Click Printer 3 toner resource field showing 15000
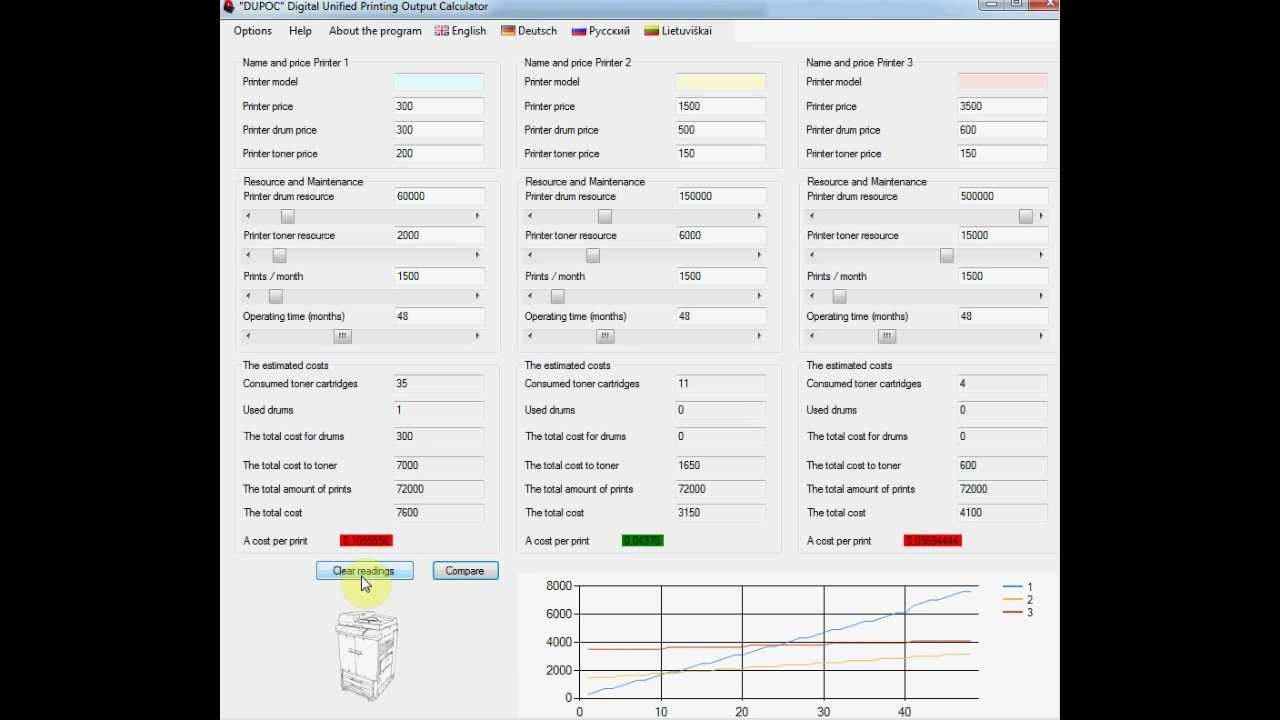1280x720 pixels. 1003,236
